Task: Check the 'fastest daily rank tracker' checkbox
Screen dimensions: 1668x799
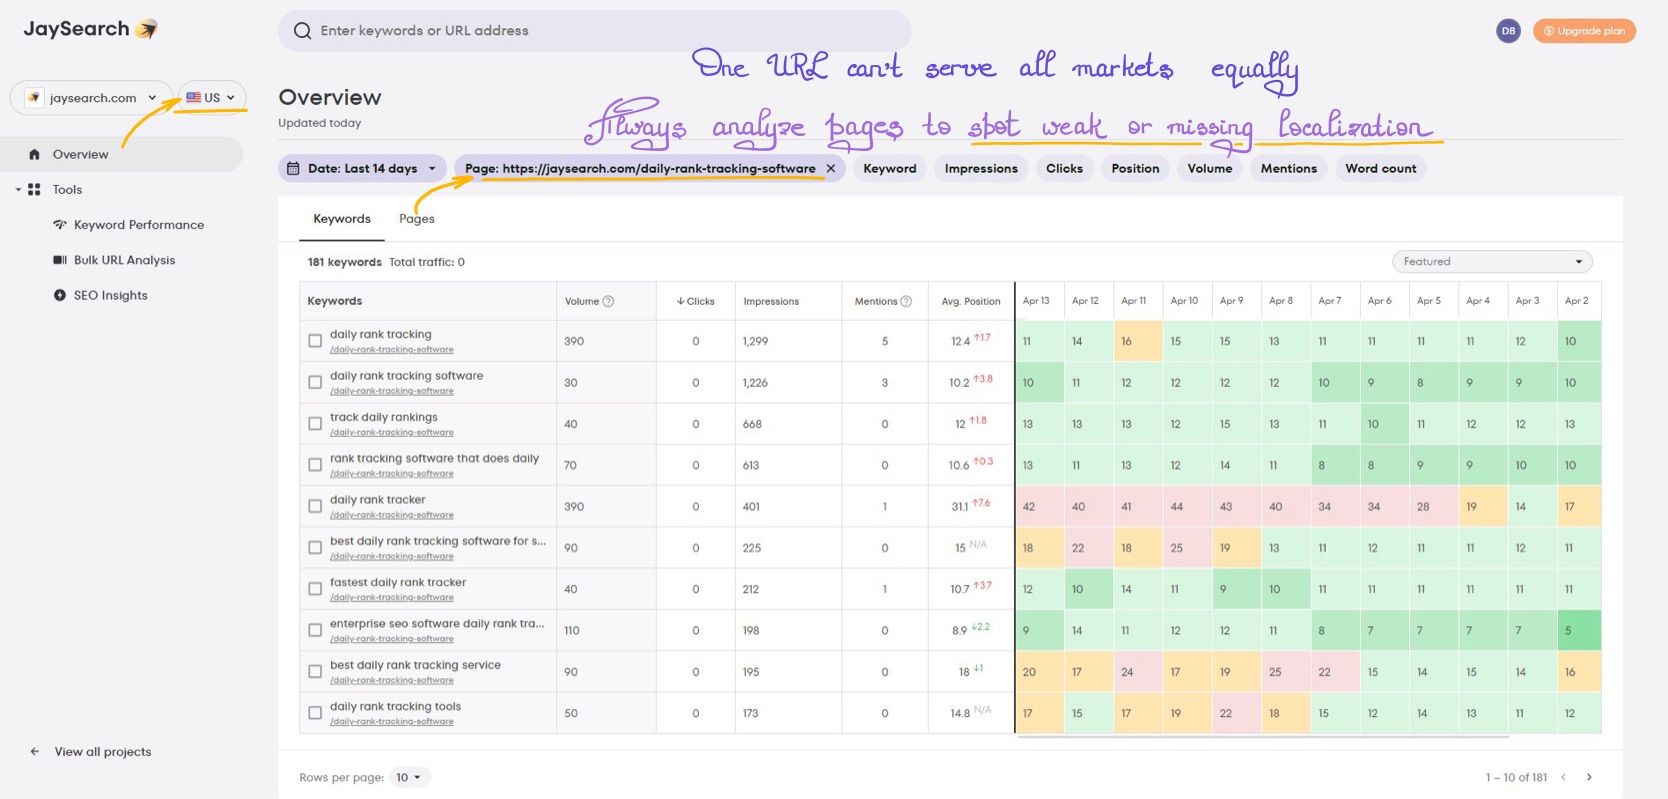Action: [x=315, y=589]
